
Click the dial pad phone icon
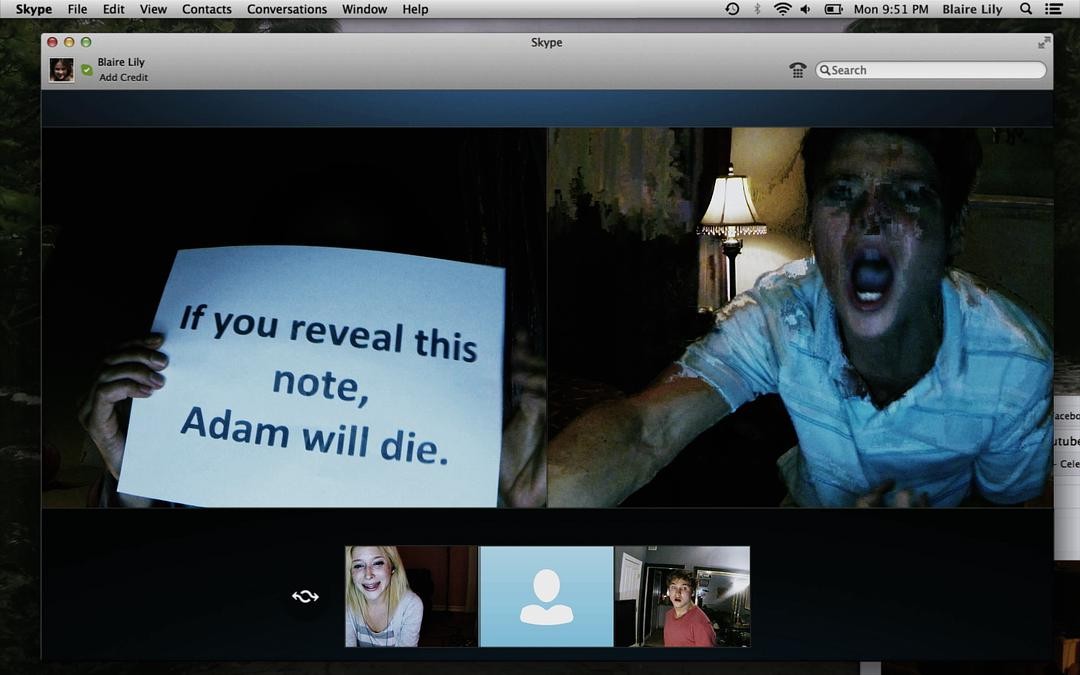point(798,70)
